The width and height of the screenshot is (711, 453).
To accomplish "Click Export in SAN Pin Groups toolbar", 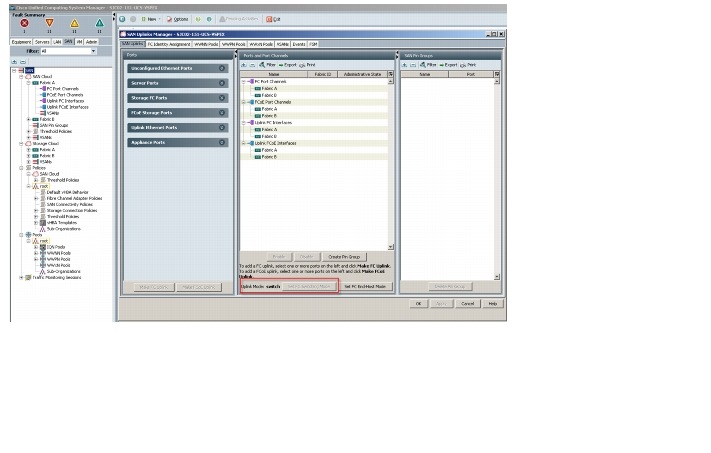I will click(x=448, y=65).
